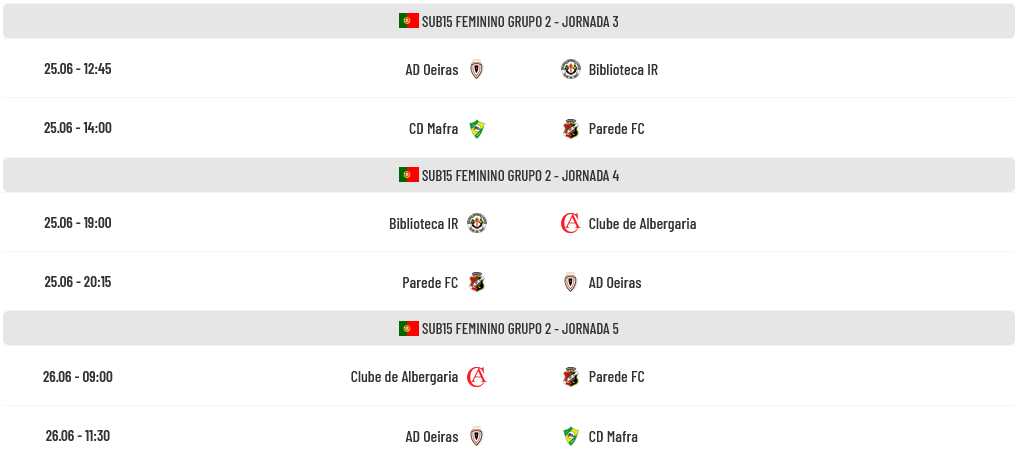Open match scheduled 26.06 - 09:00
This screenshot has height=461, width=1018.
(509, 377)
